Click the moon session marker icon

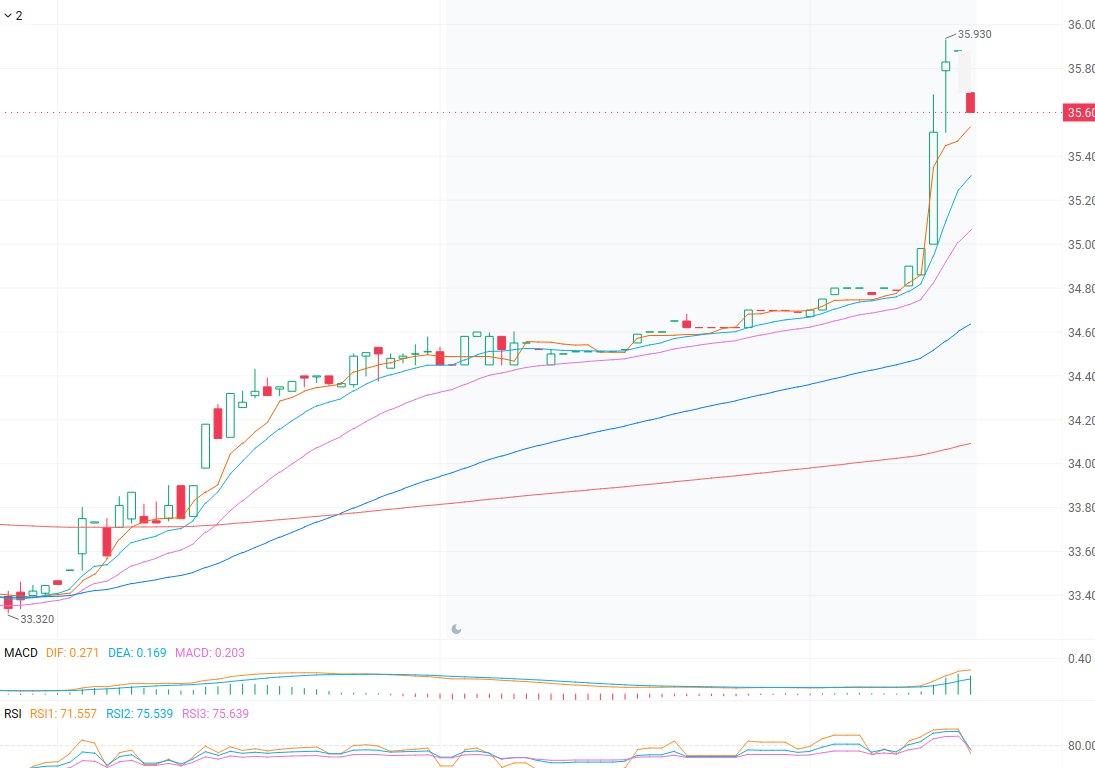(456, 629)
